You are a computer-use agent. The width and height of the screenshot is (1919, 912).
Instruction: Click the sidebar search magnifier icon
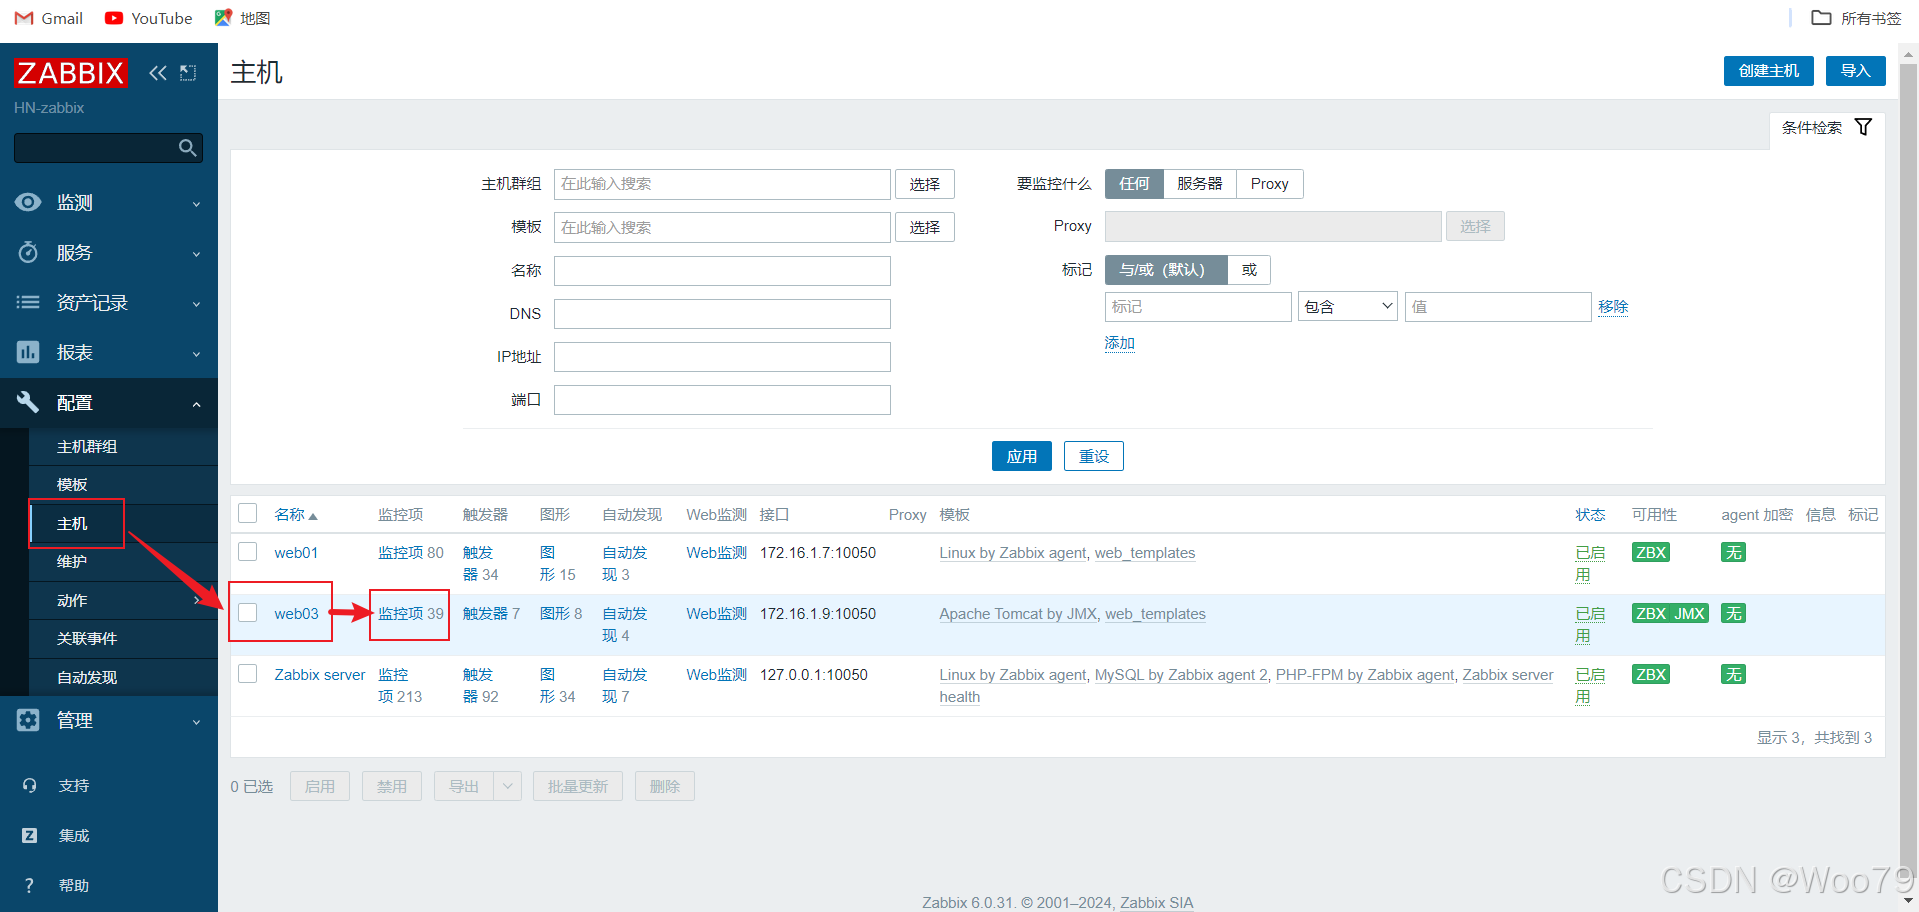187,148
